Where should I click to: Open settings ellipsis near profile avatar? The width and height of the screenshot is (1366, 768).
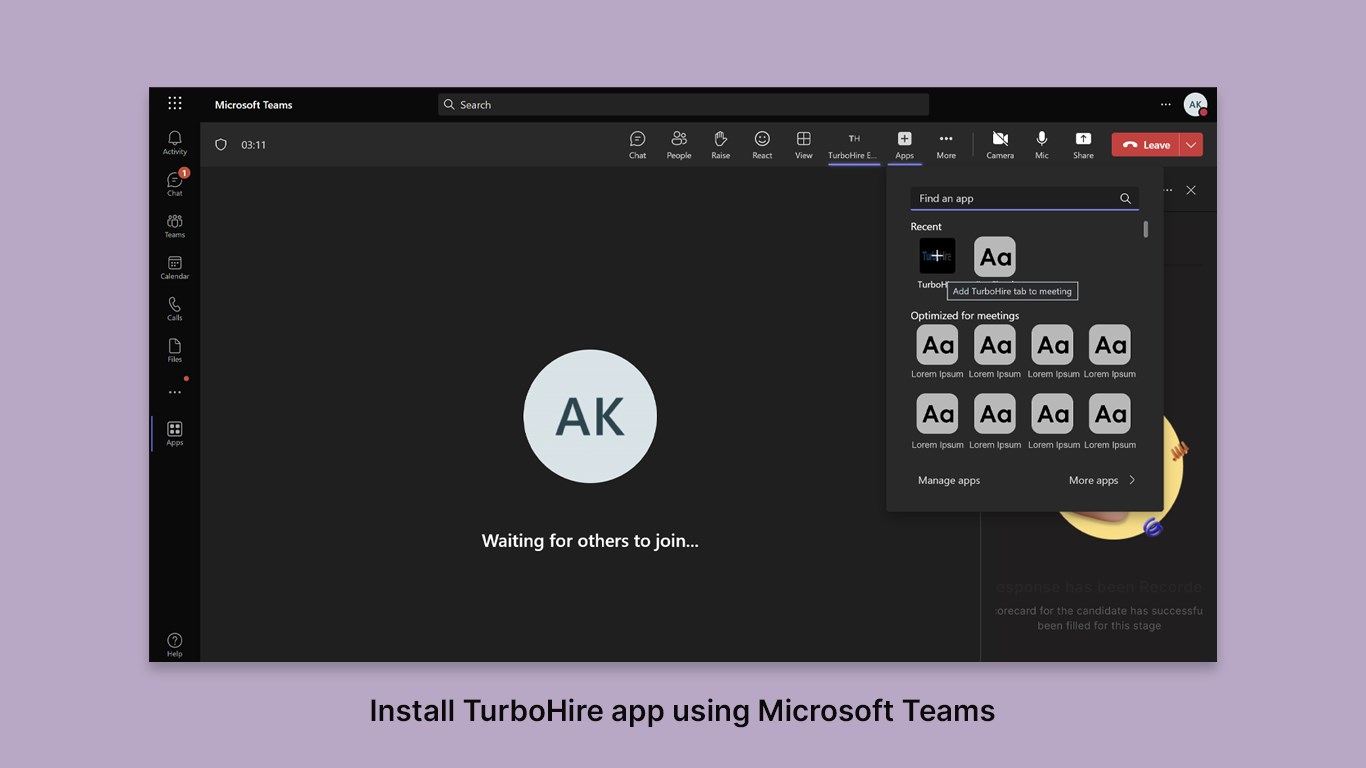(x=1165, y=104)
